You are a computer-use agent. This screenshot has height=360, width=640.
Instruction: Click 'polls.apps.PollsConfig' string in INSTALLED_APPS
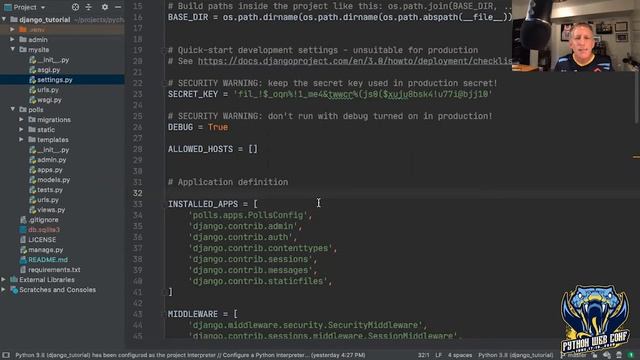click(248, 215)
